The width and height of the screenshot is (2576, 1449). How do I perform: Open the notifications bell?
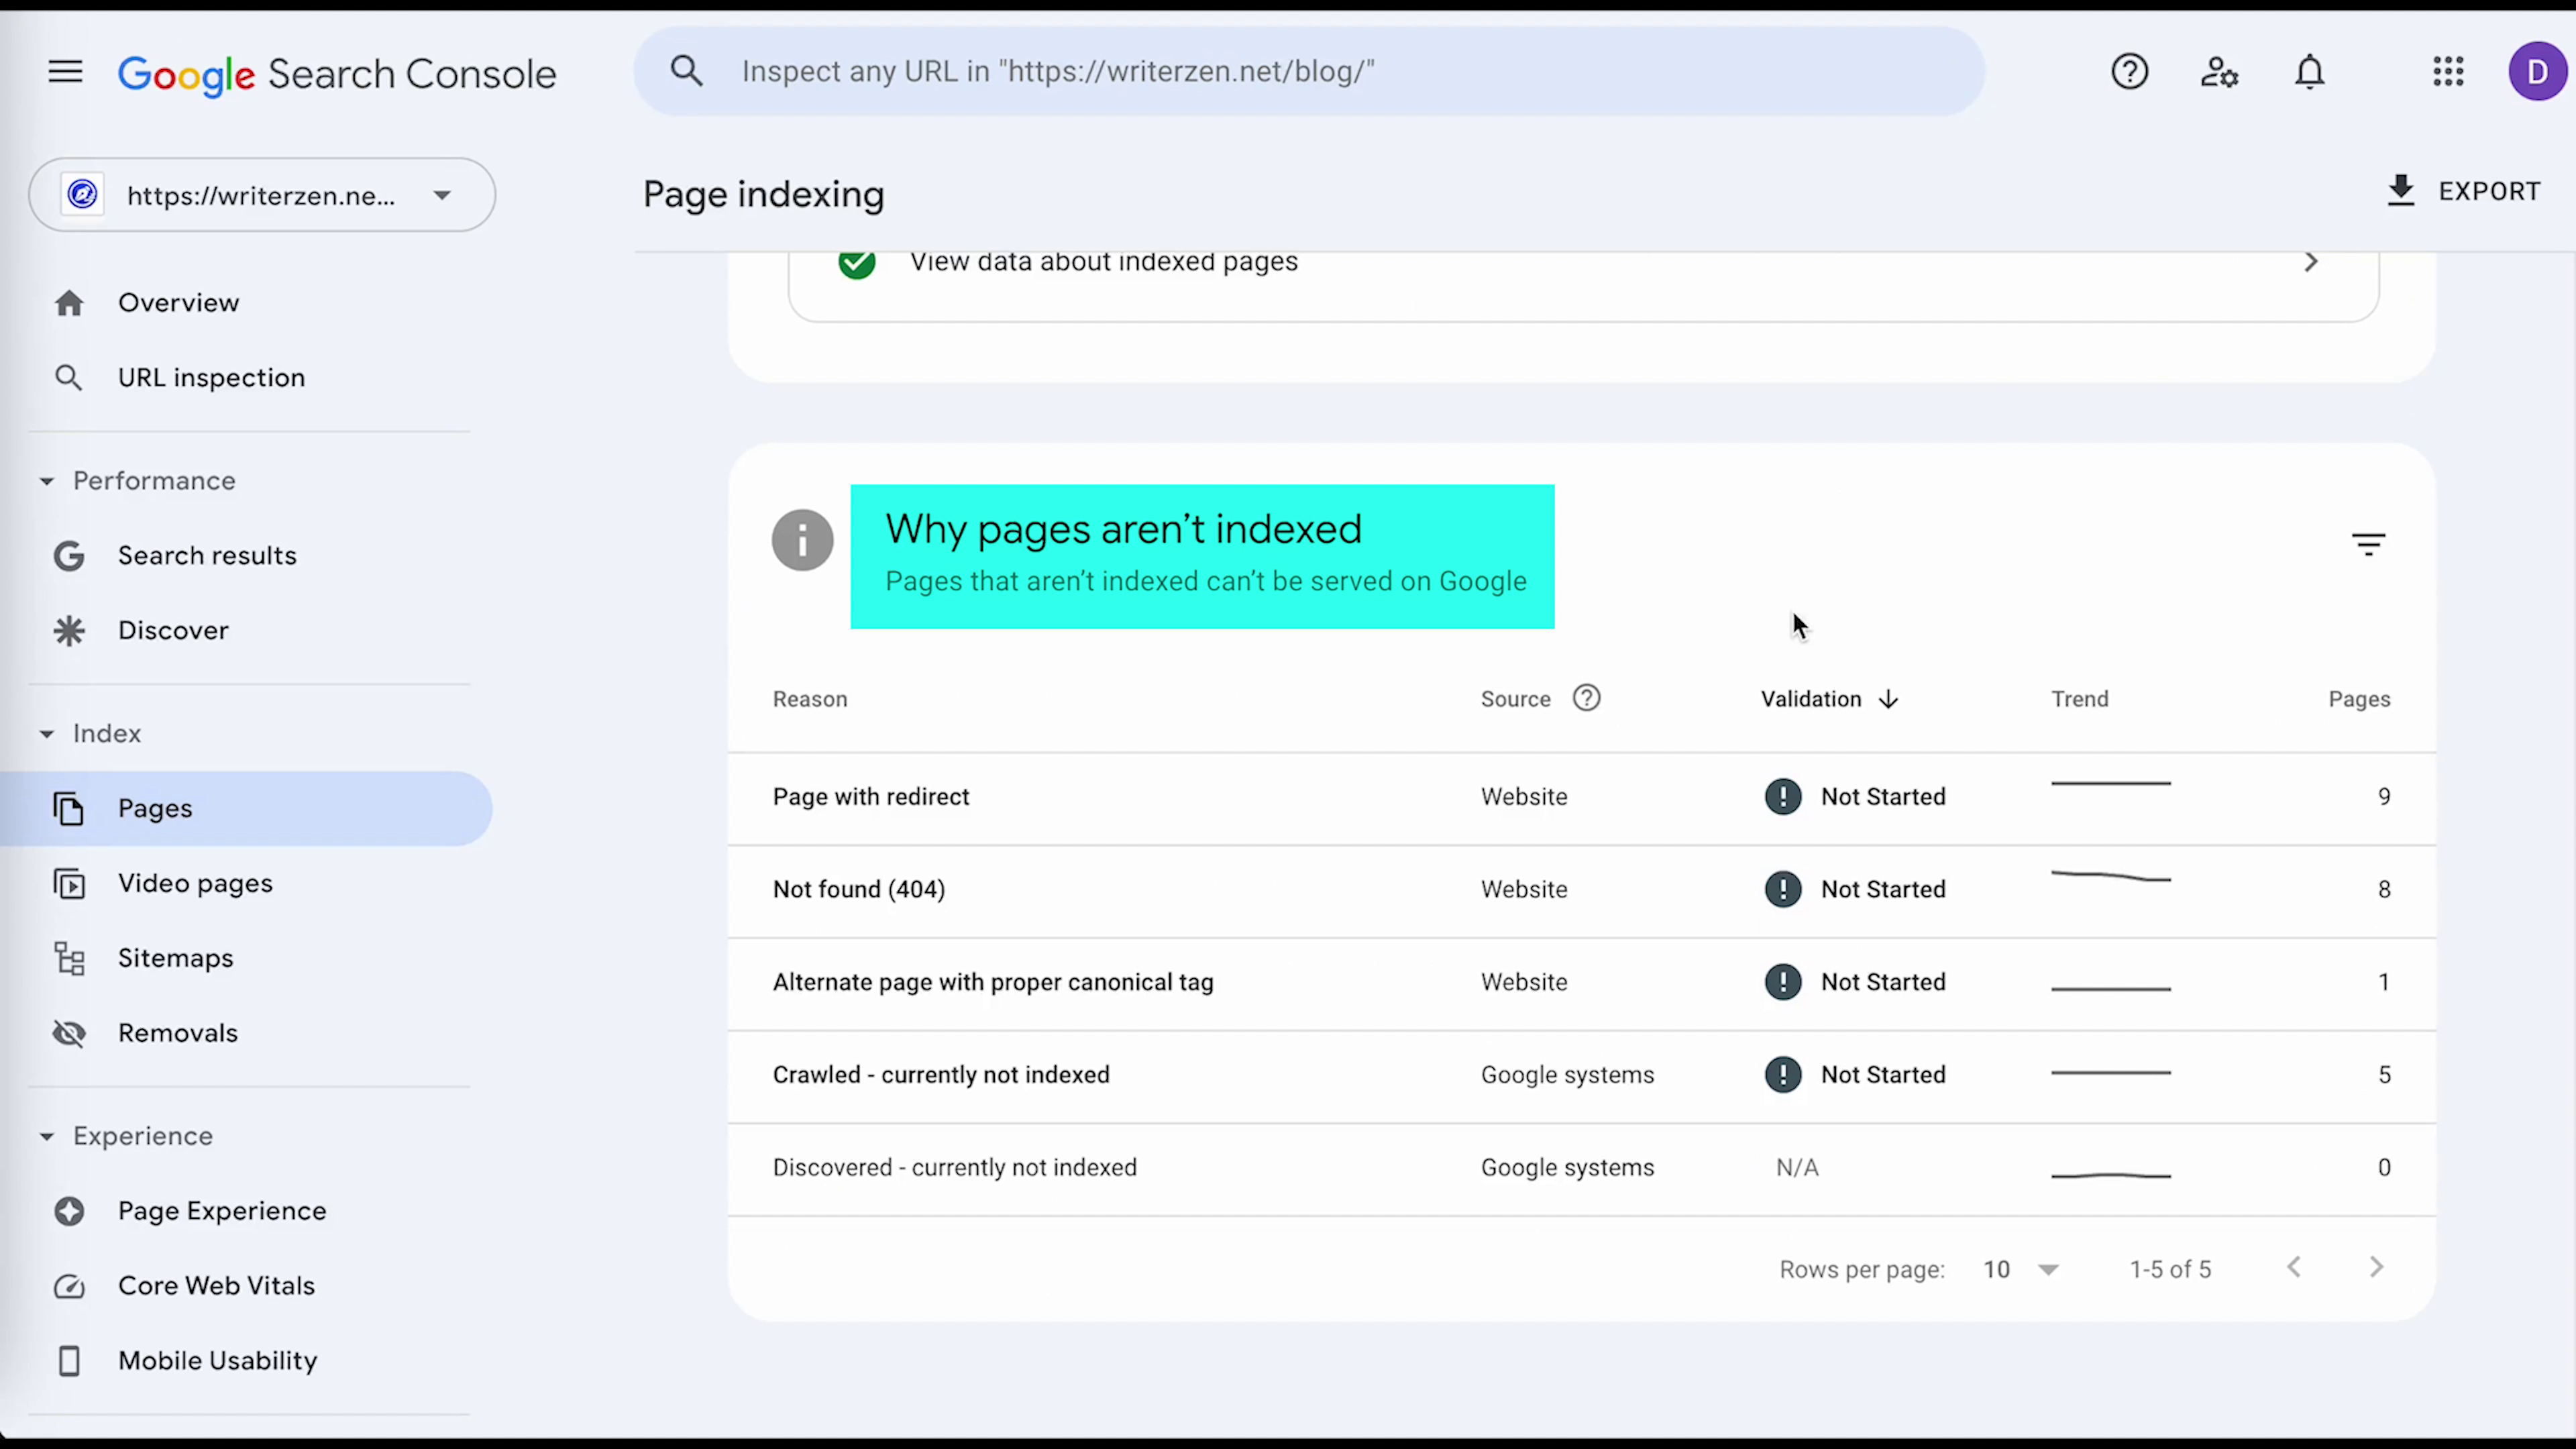2309,72
